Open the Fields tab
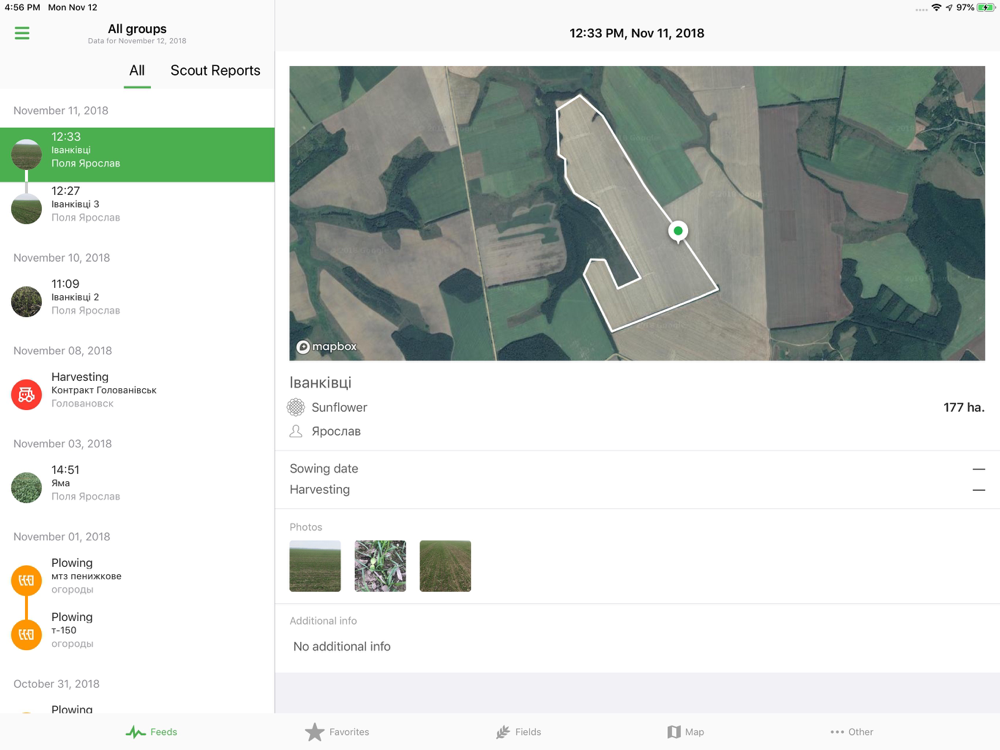Viewport: 1000px width, 750px height. 518,732
